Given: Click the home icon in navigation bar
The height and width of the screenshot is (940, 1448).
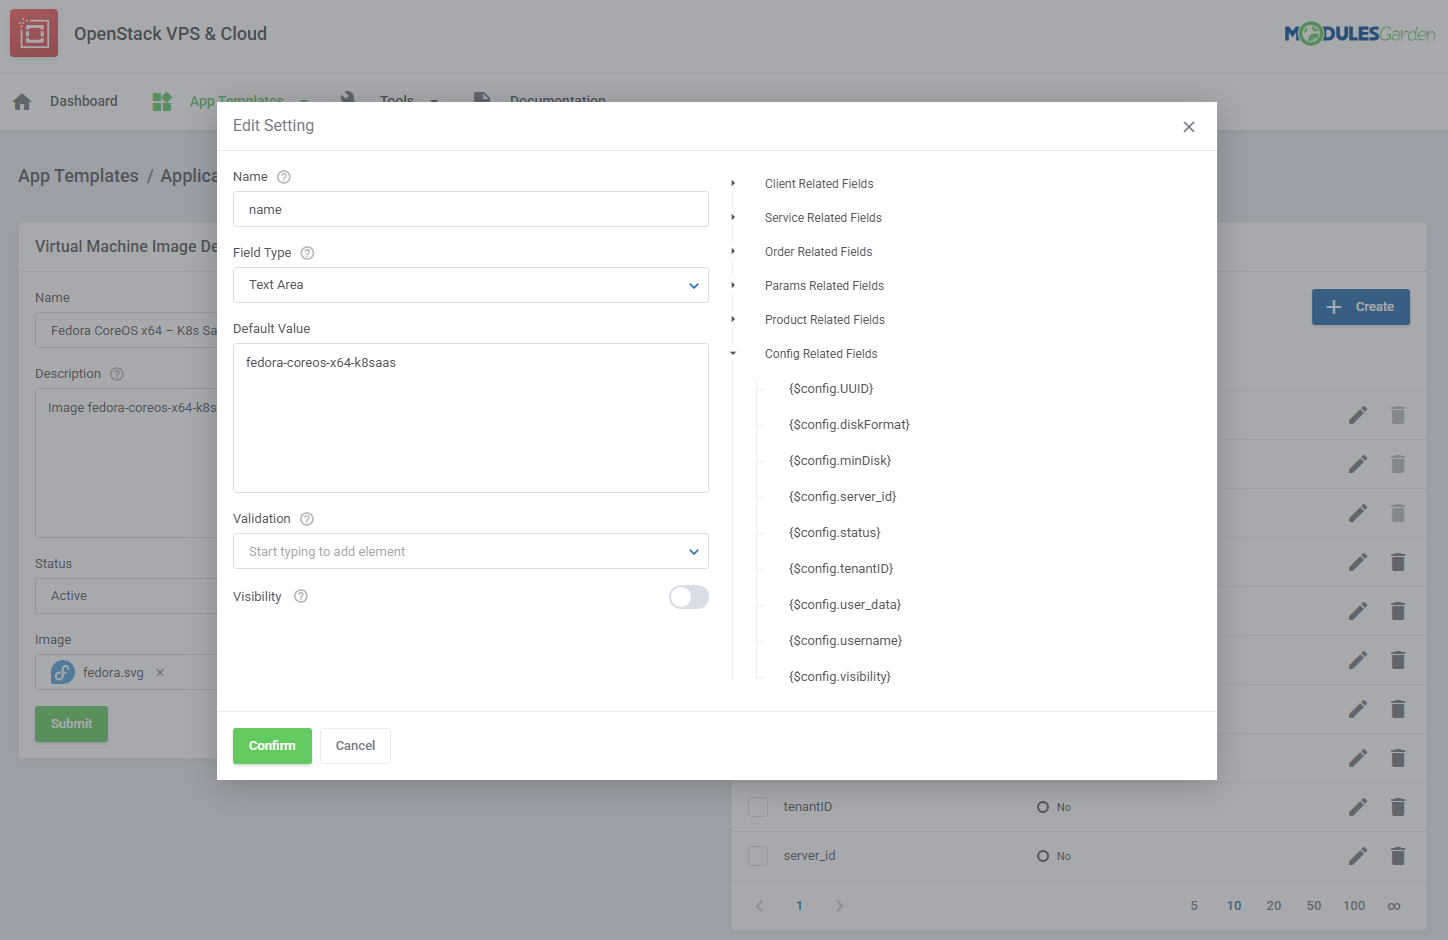Looking at the screenshot, I should [21, 101].
